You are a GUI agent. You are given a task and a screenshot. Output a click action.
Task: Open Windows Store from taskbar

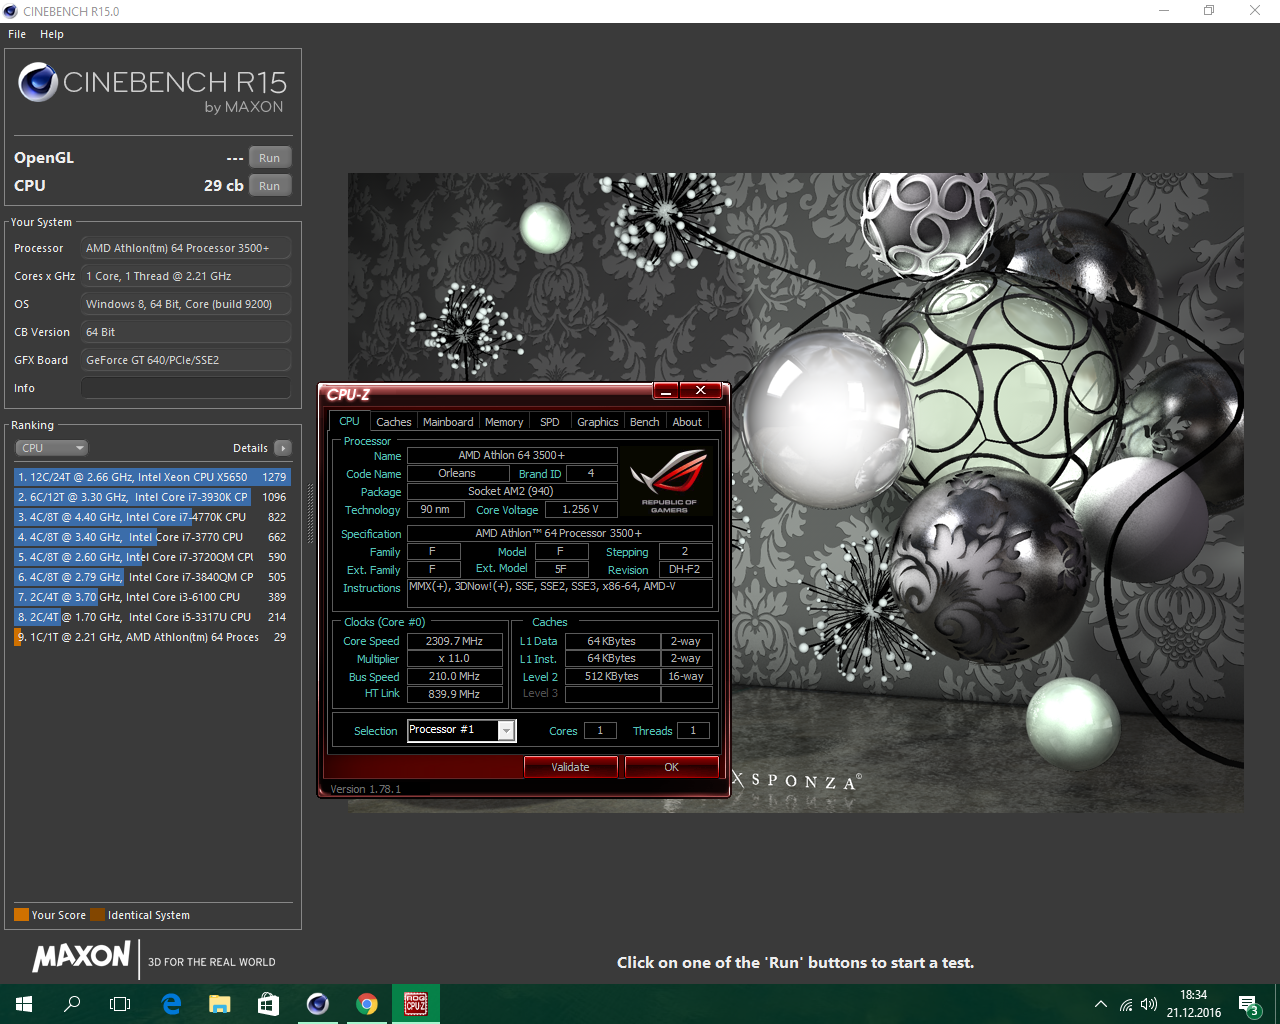click(268, 1004)
